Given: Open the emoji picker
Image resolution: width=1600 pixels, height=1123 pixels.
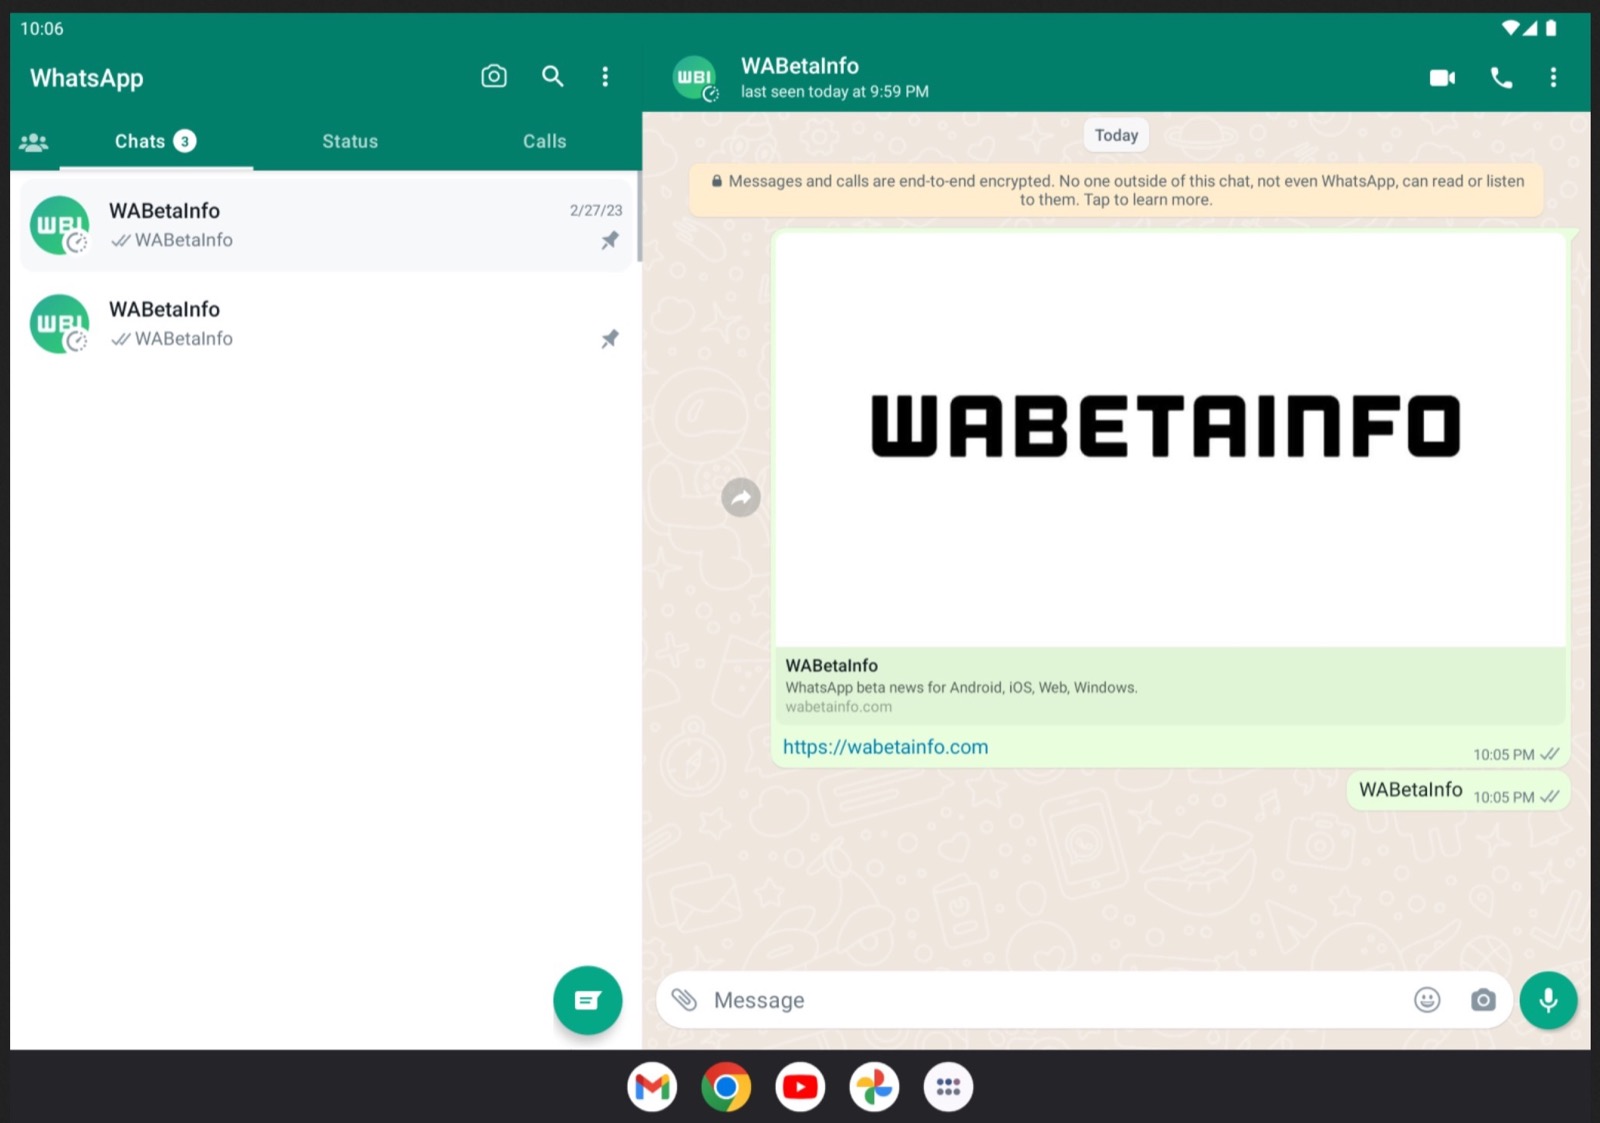Looking at the screenshot, I should point(1427,999).
